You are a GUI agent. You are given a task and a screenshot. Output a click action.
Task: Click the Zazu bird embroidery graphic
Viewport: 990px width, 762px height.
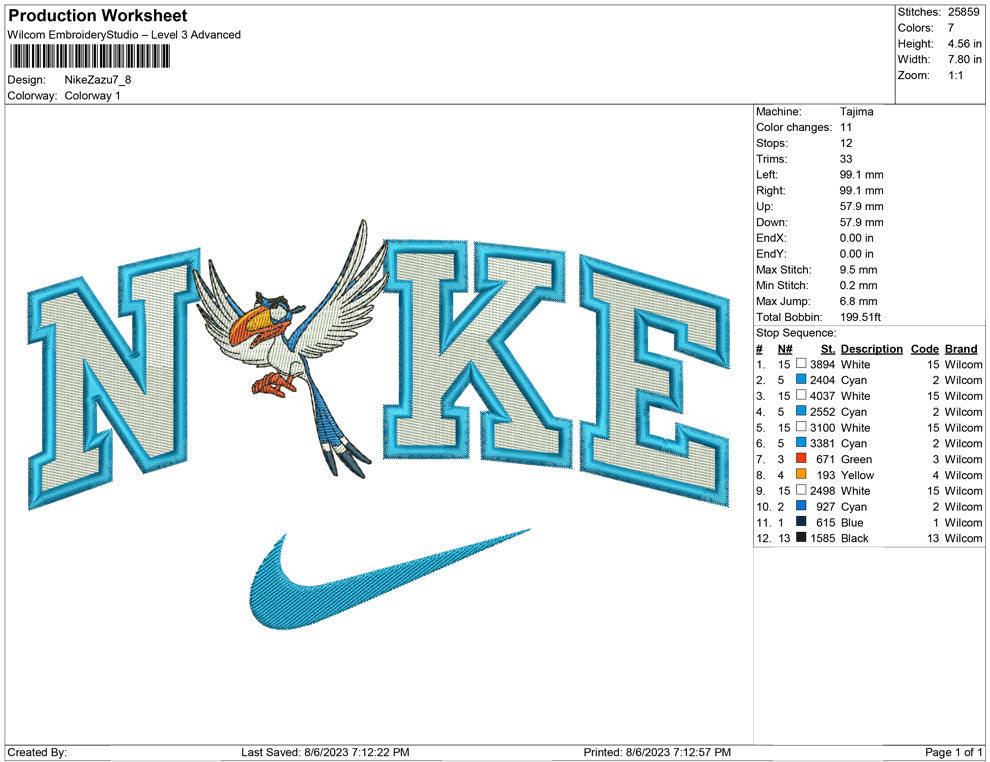tap(292, 347)
